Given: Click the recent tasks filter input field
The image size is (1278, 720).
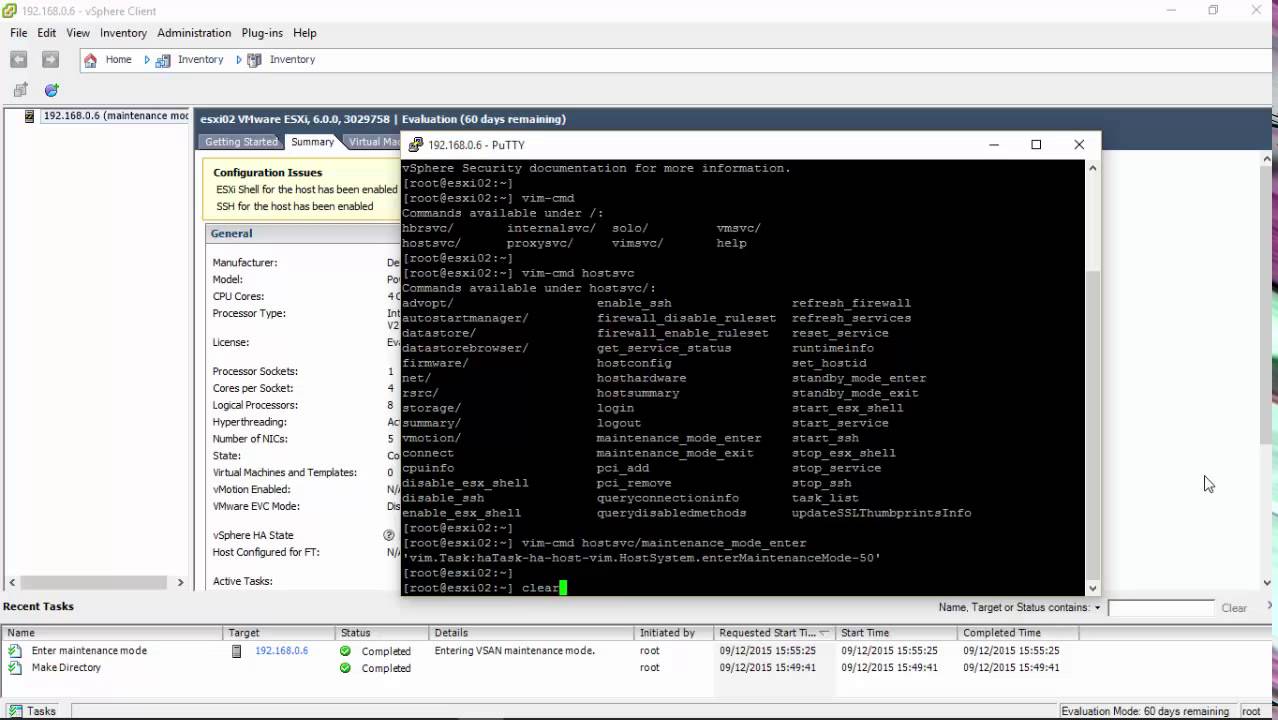Looking at the screenshot, I should point(1160,608).
